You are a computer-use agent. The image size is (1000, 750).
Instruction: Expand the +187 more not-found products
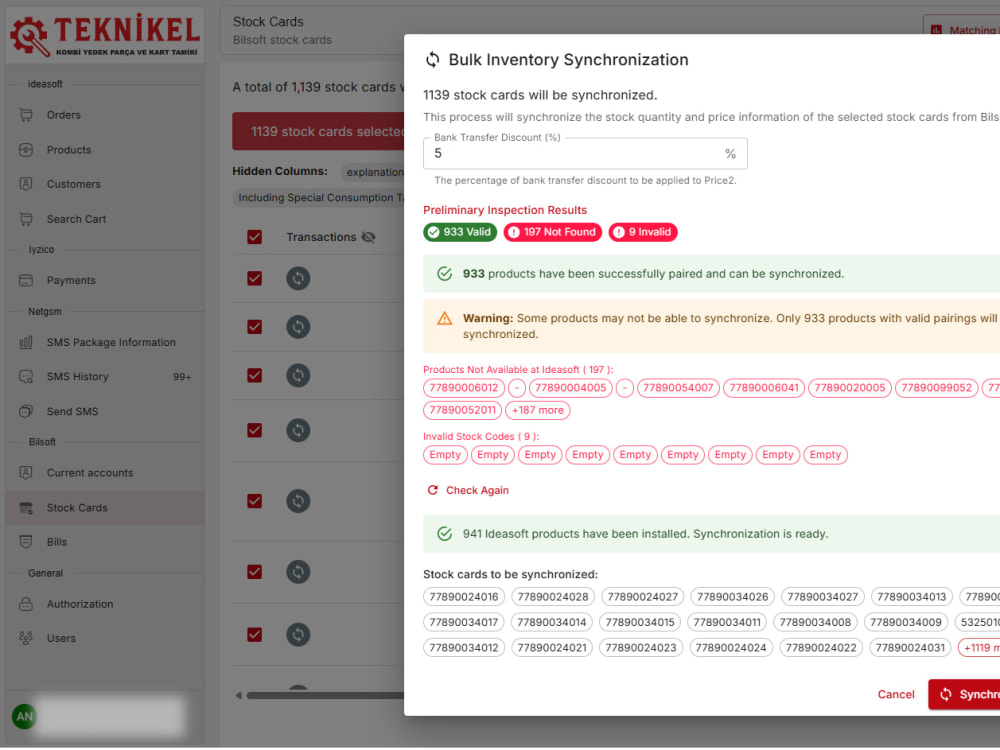(538, 410)
